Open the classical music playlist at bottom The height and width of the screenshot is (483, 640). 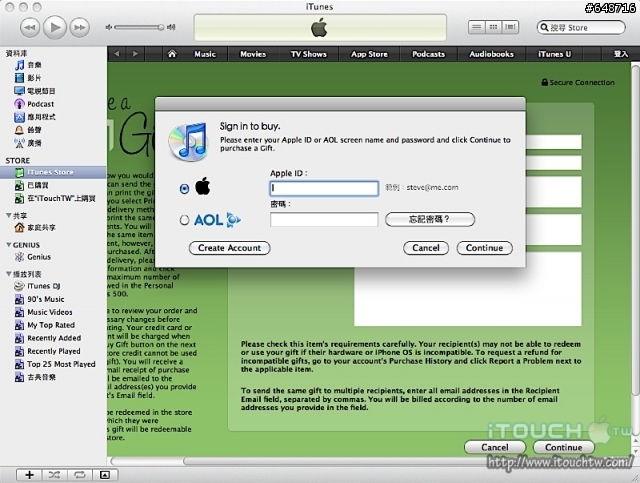[35, 378]
